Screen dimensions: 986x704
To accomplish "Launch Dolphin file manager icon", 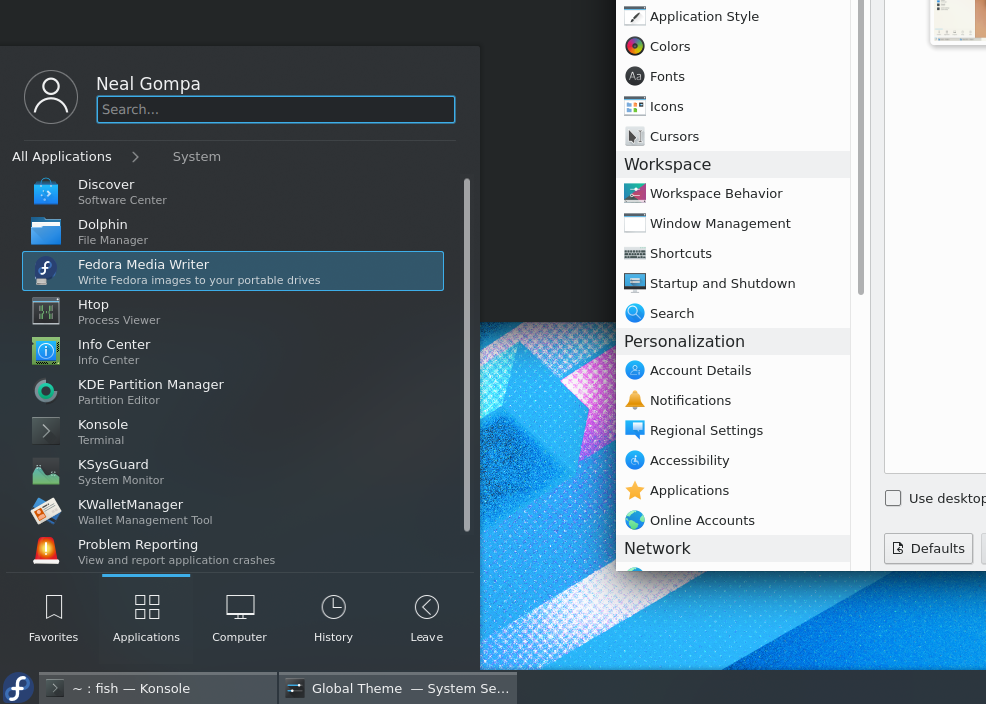I will pyautogui.click(x=46, y=232).
